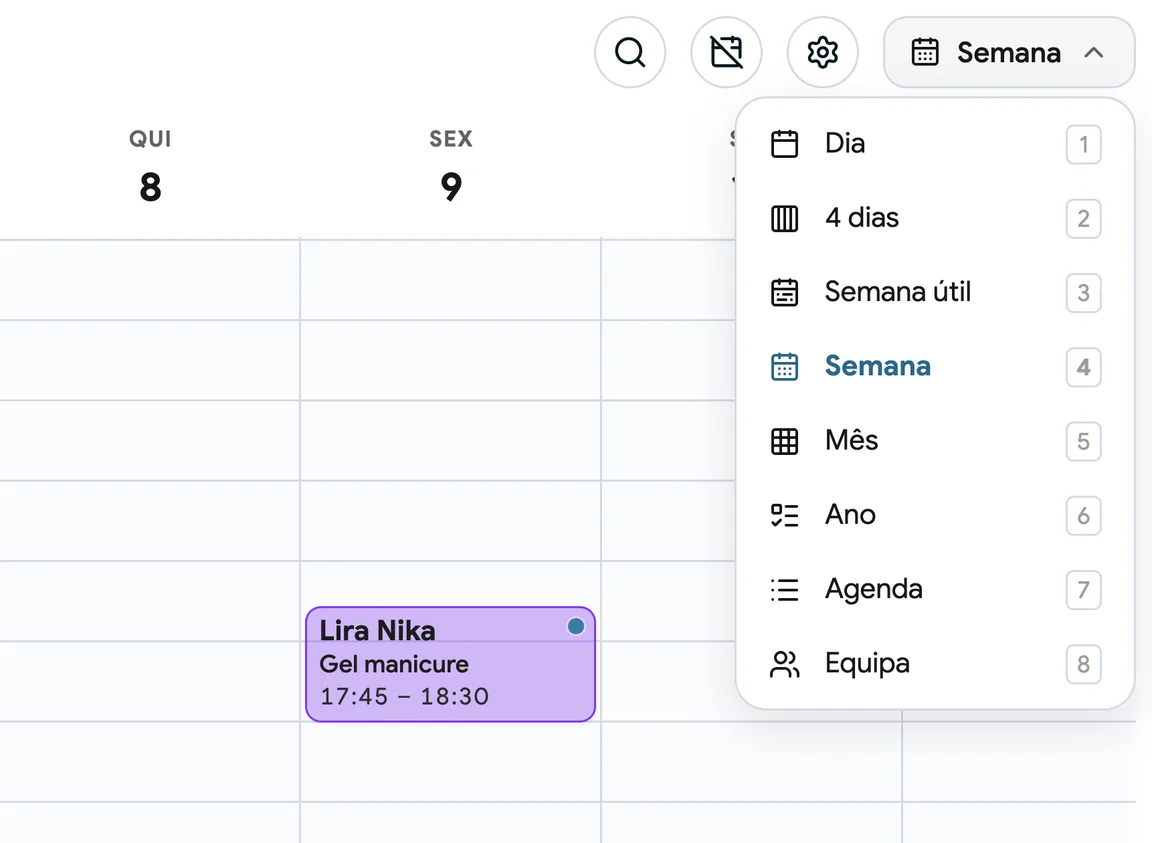Select the QUI 8 day header

(150, 166)
